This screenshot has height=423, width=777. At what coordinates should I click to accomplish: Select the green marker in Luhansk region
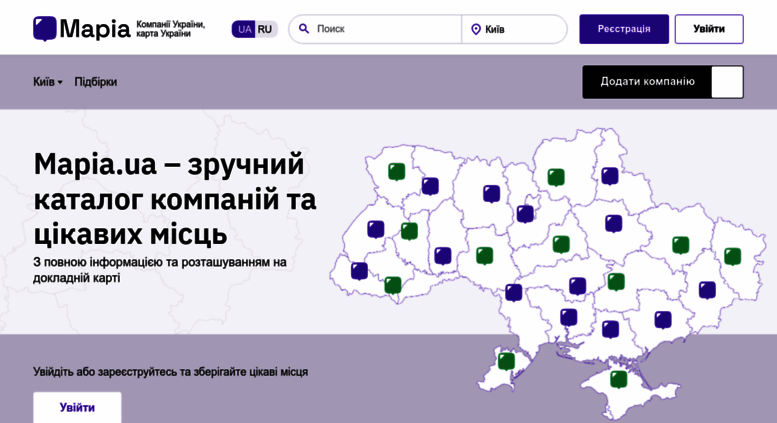(x=732, y=257)
